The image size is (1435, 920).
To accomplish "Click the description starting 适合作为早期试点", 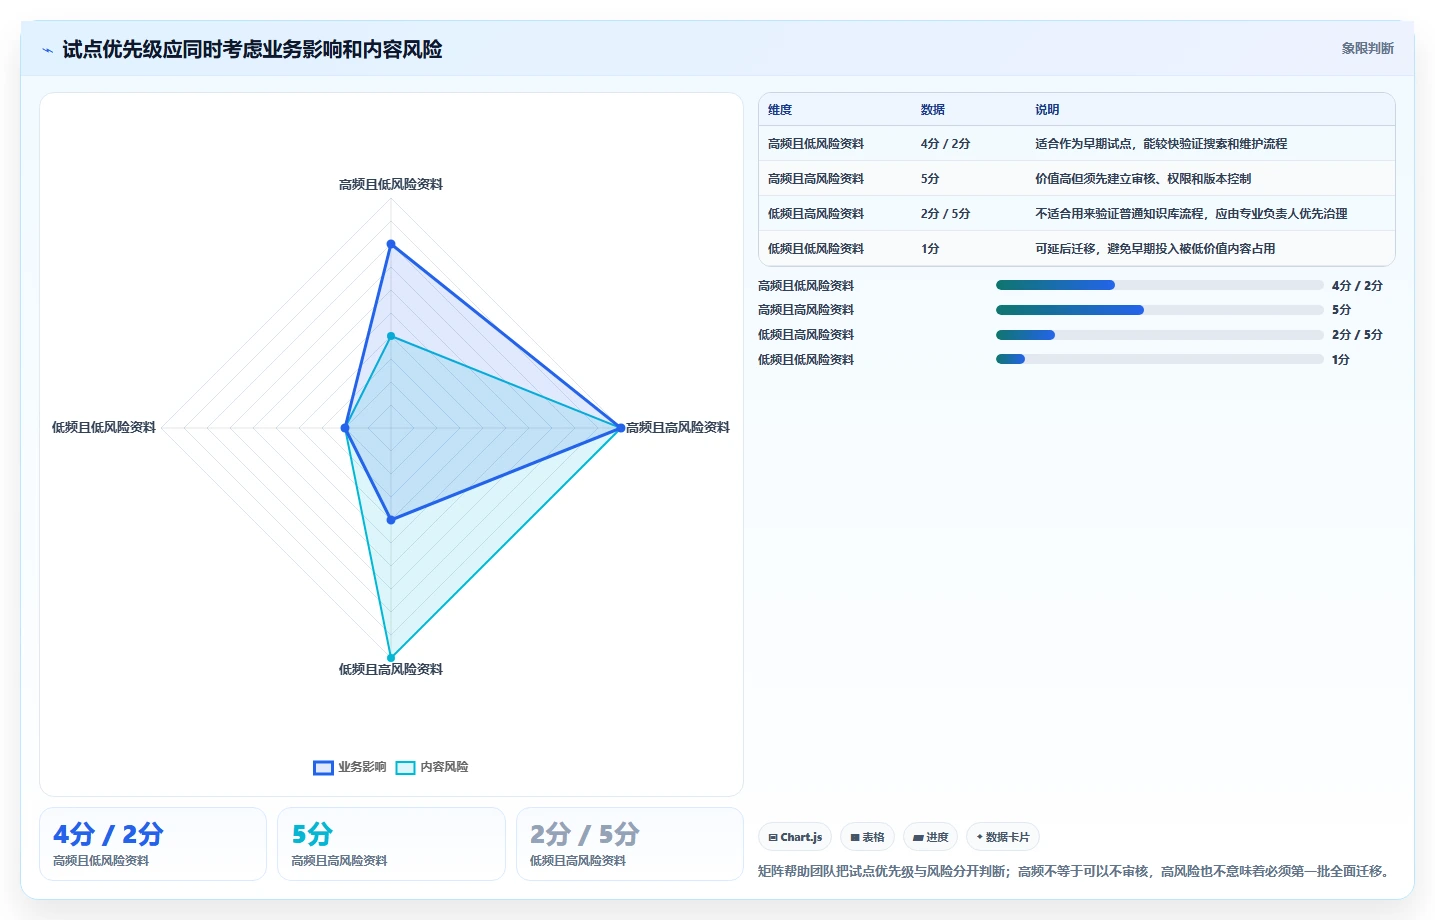I will 1161,144.
